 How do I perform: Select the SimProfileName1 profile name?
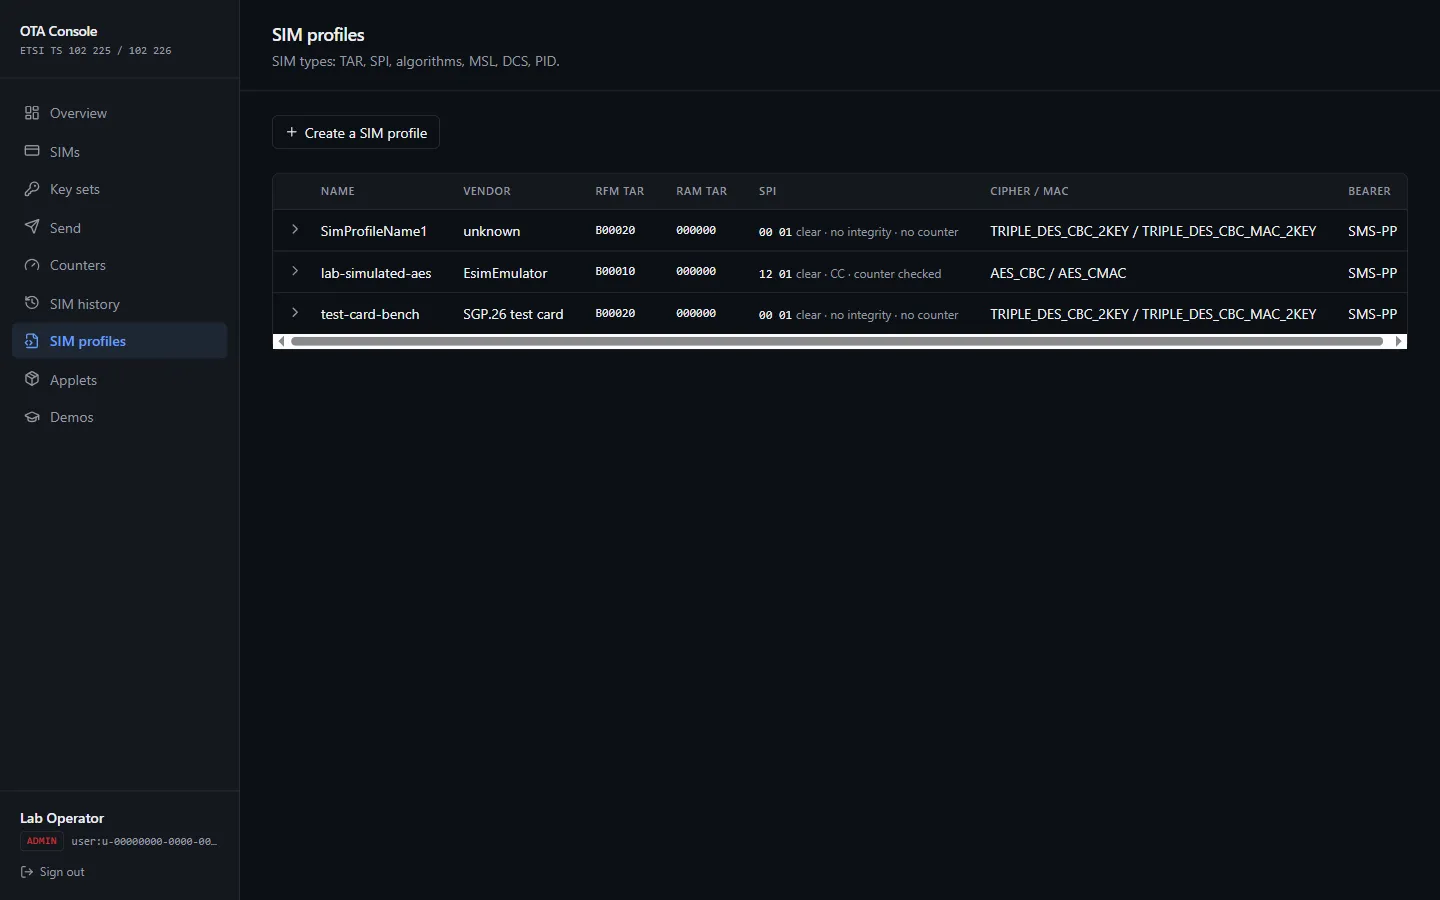374,231
